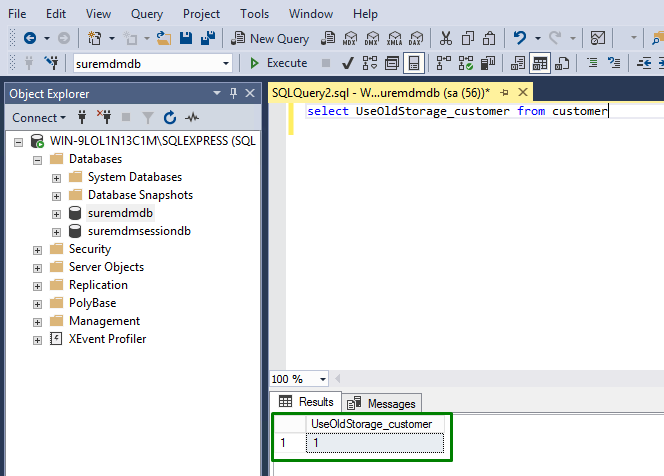
Task: Click the Change Connection icon
Action: pos(52,64)
